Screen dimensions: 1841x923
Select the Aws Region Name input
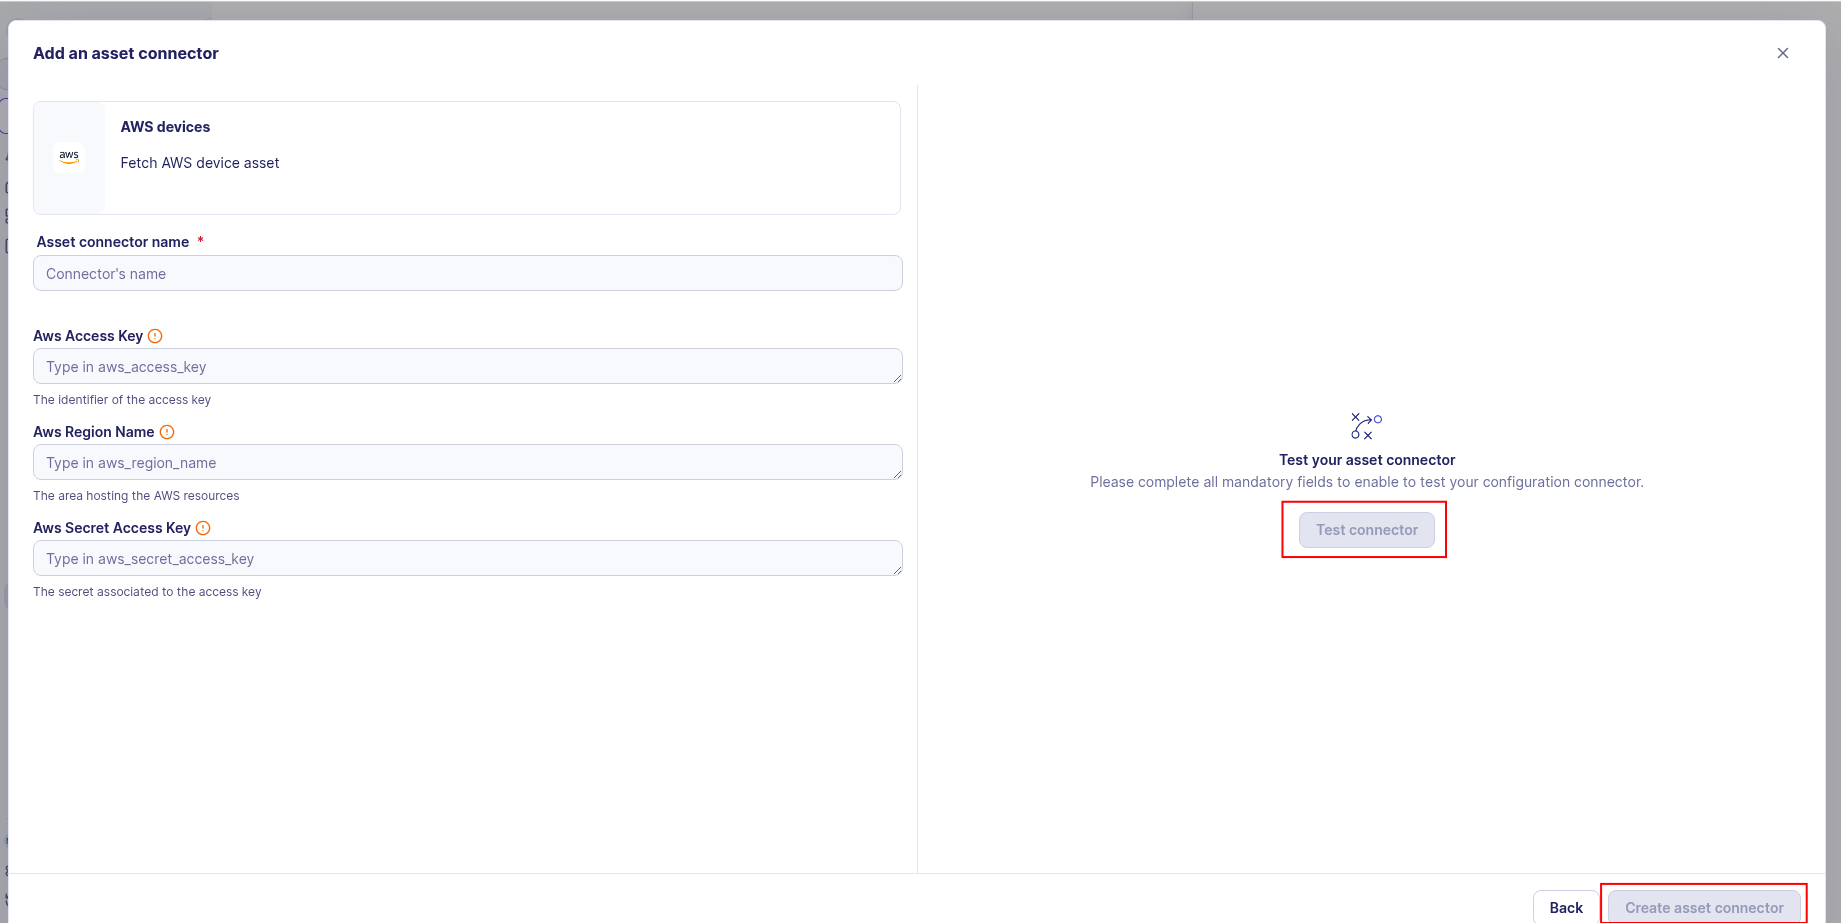coord(467,462)
